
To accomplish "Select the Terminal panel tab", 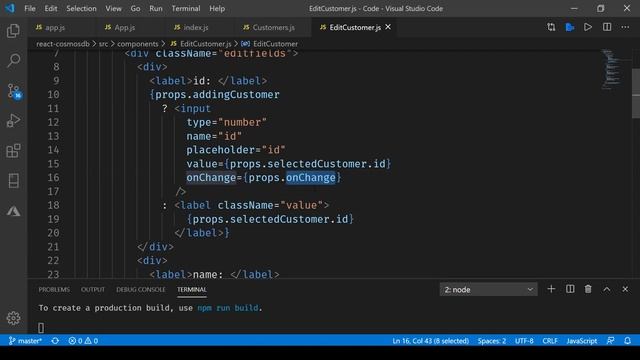I will (192, 289).
